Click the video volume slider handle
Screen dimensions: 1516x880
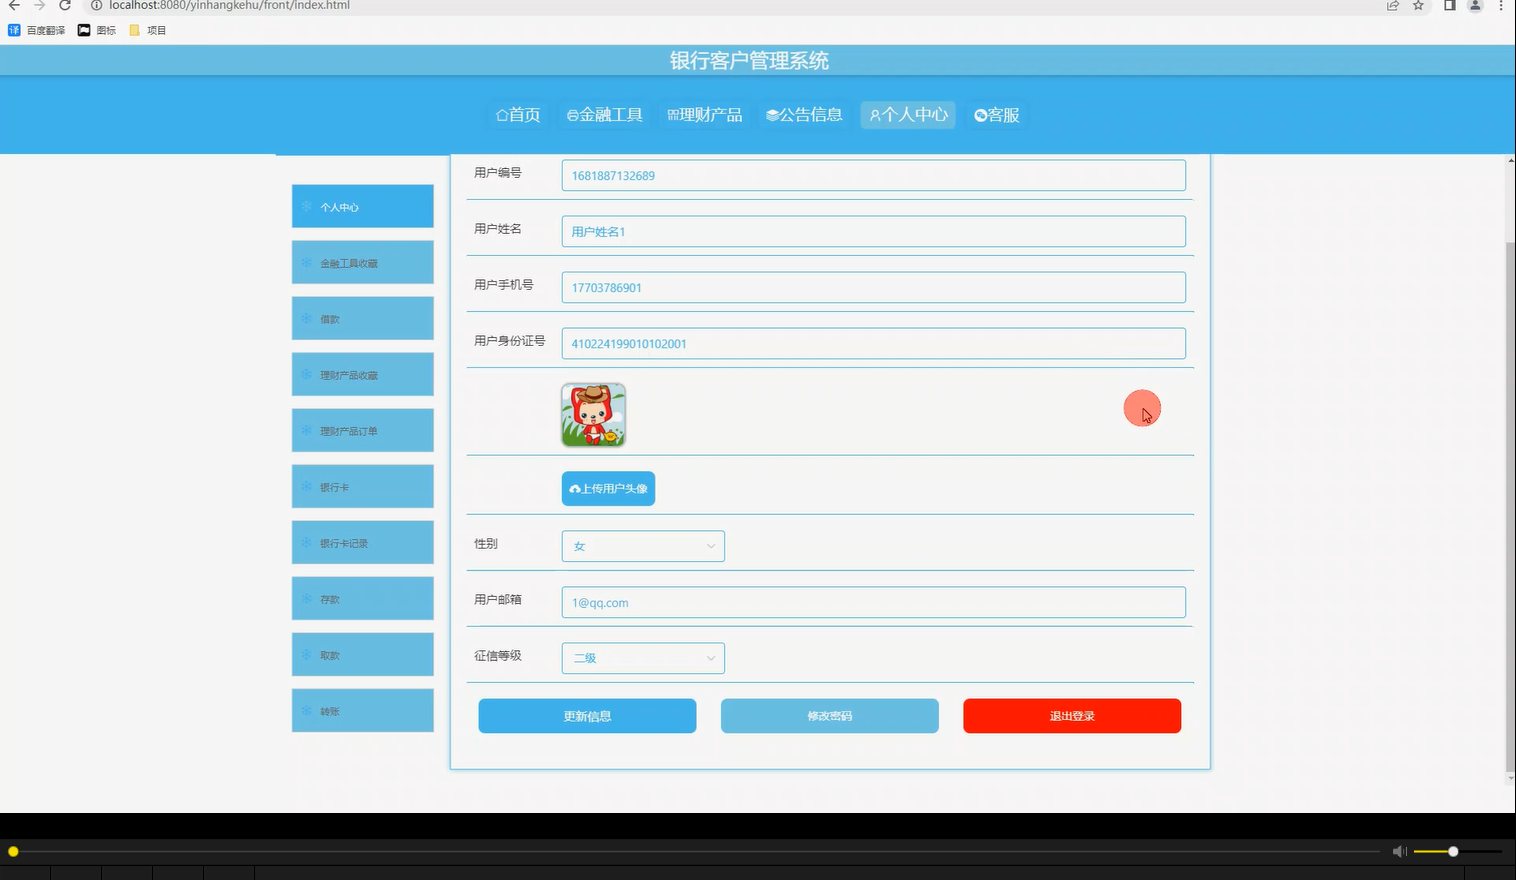1452,851
